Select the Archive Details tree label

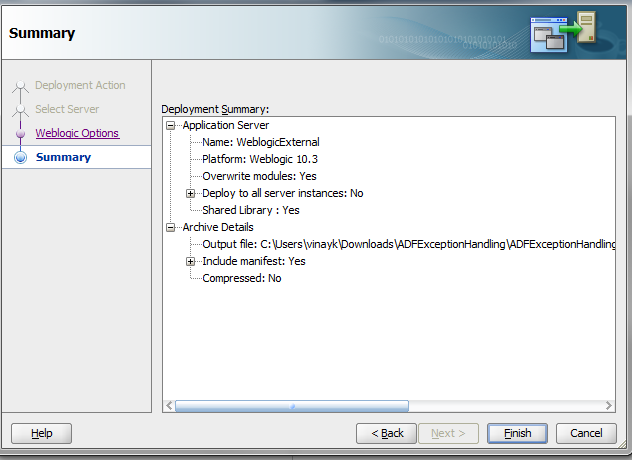218,227
